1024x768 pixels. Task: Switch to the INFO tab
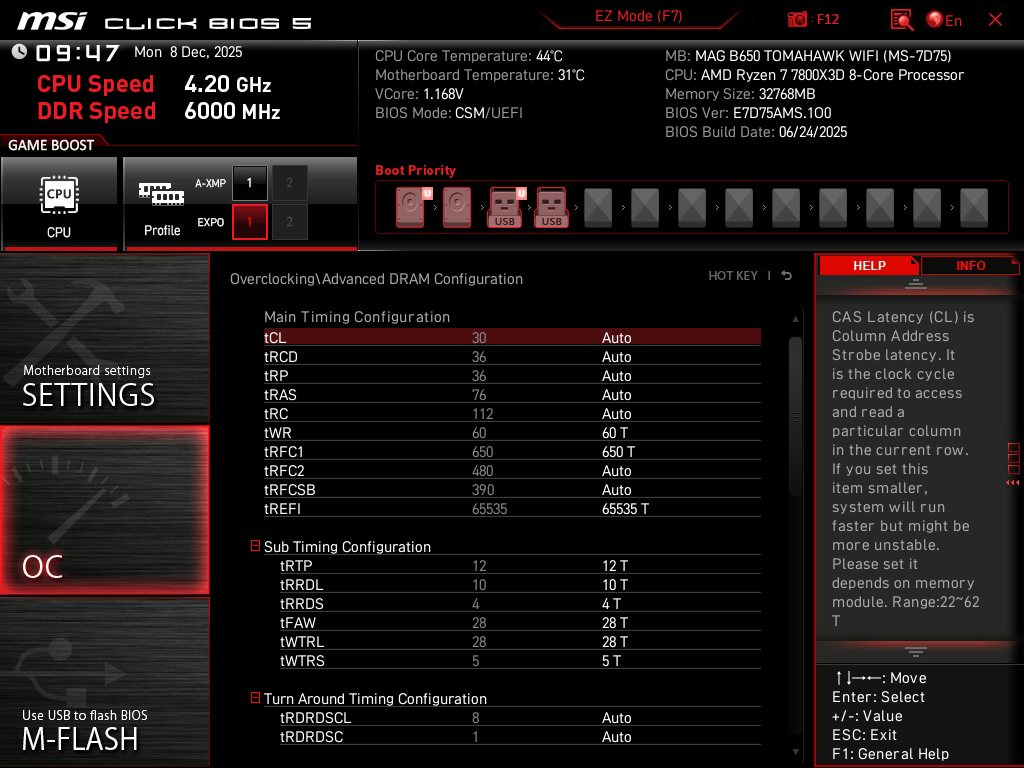[970, 265]
